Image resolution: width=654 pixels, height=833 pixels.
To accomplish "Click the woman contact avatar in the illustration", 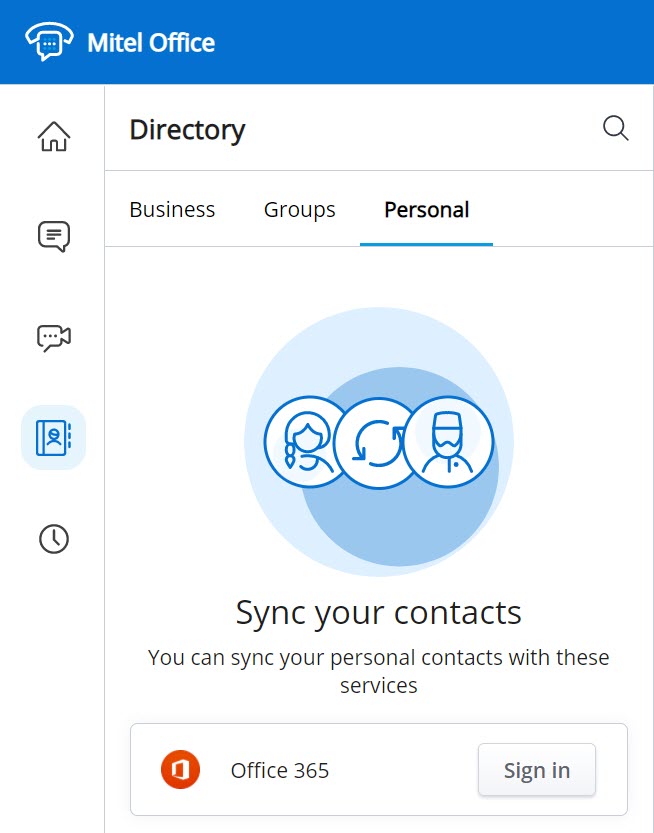I will 304,442.
